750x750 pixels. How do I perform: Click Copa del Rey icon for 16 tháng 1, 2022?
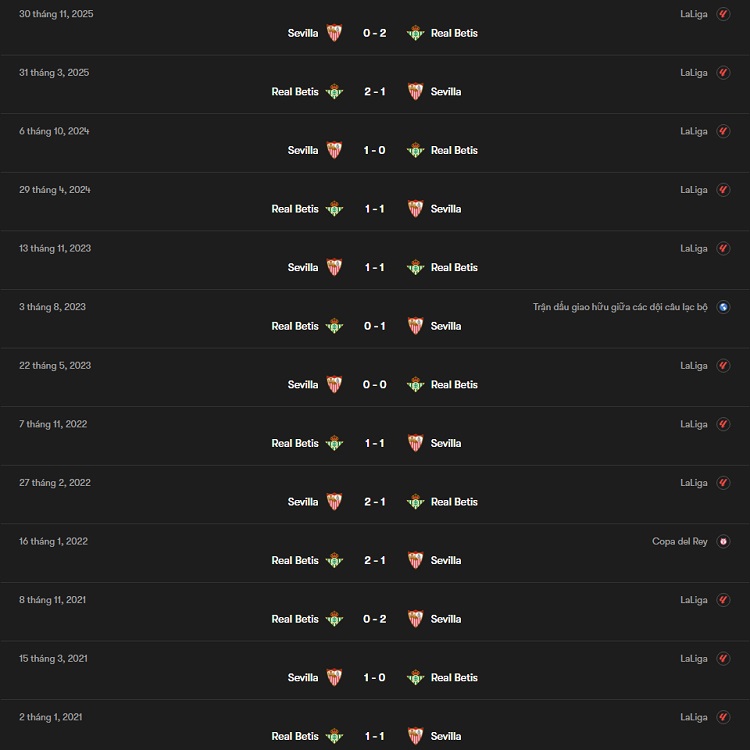724,541
